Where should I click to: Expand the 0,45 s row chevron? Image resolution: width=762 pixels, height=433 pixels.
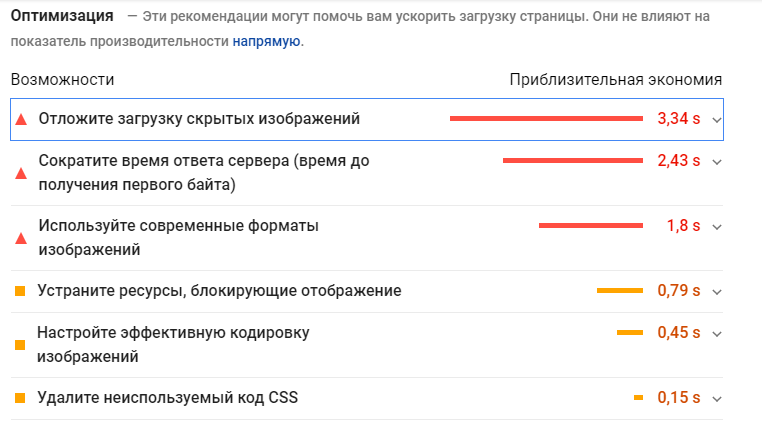coord(717,334)
